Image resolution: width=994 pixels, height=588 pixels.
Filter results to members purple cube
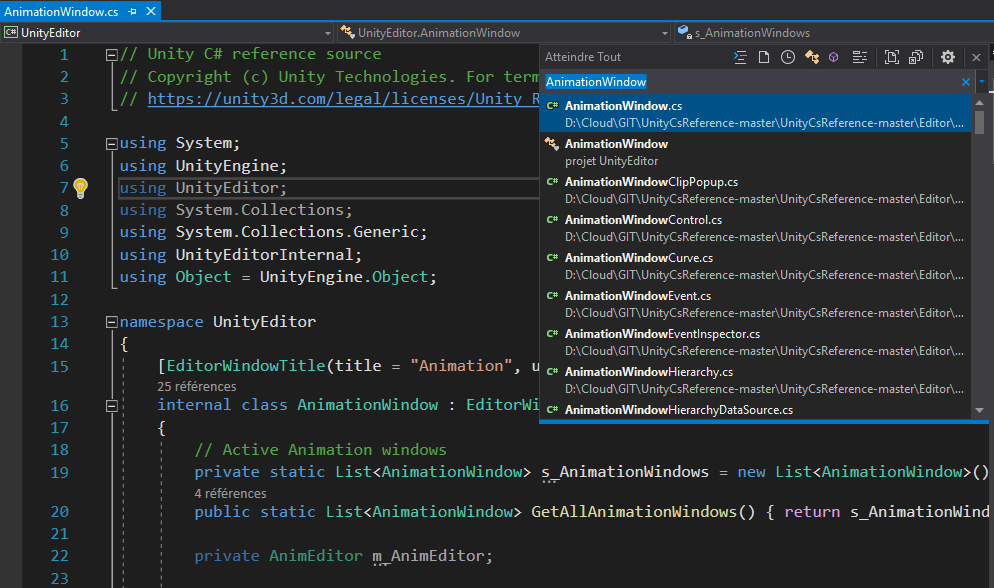(834, 57)
